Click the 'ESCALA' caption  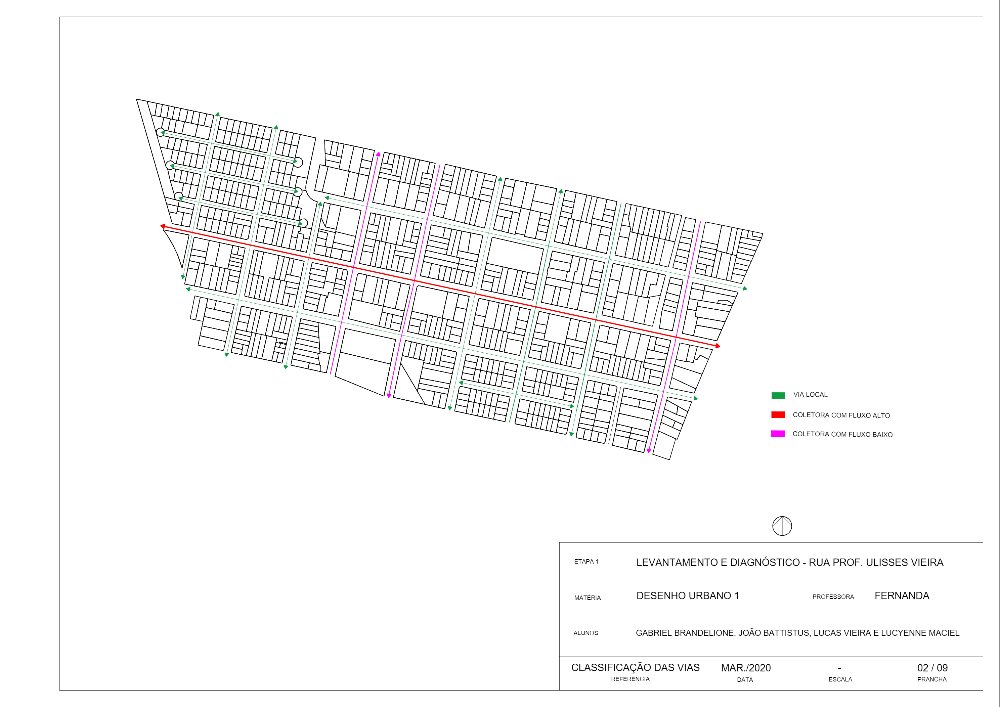point(840,680)
